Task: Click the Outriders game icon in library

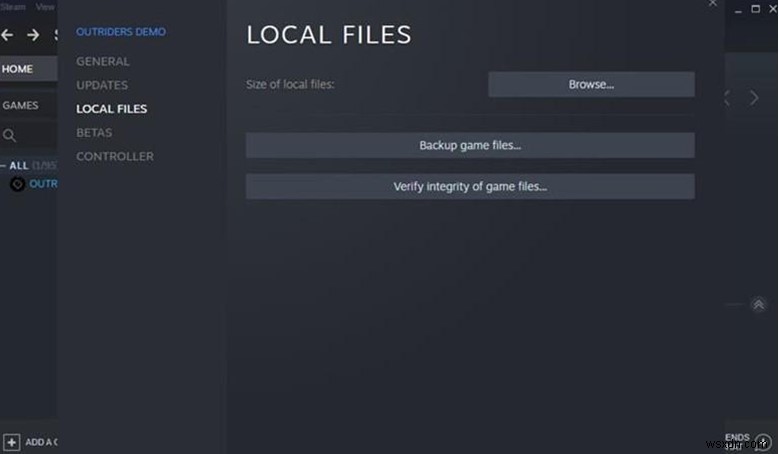Action: [17, 184]
